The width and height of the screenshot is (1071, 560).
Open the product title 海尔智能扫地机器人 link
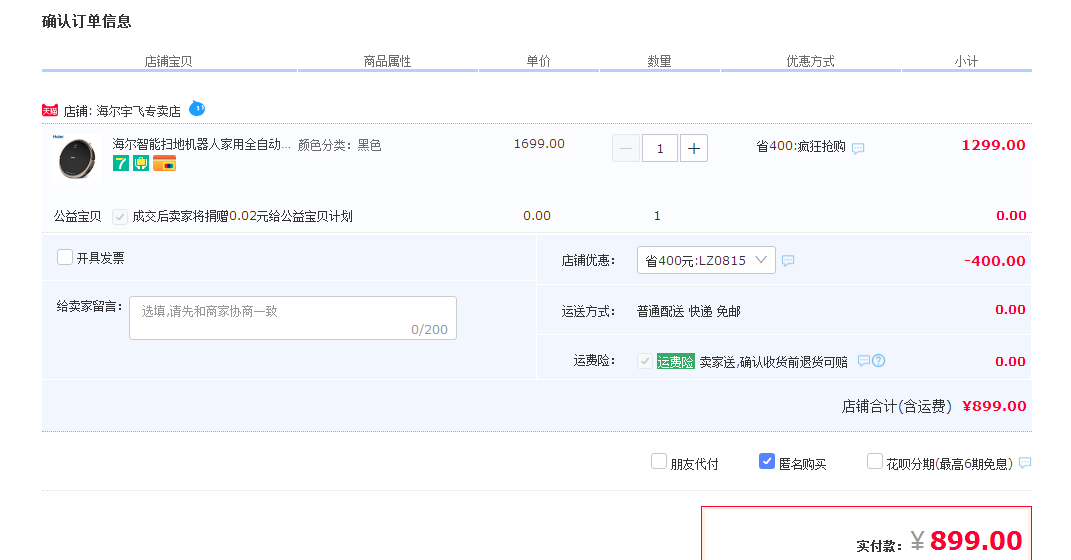[201, 144]
